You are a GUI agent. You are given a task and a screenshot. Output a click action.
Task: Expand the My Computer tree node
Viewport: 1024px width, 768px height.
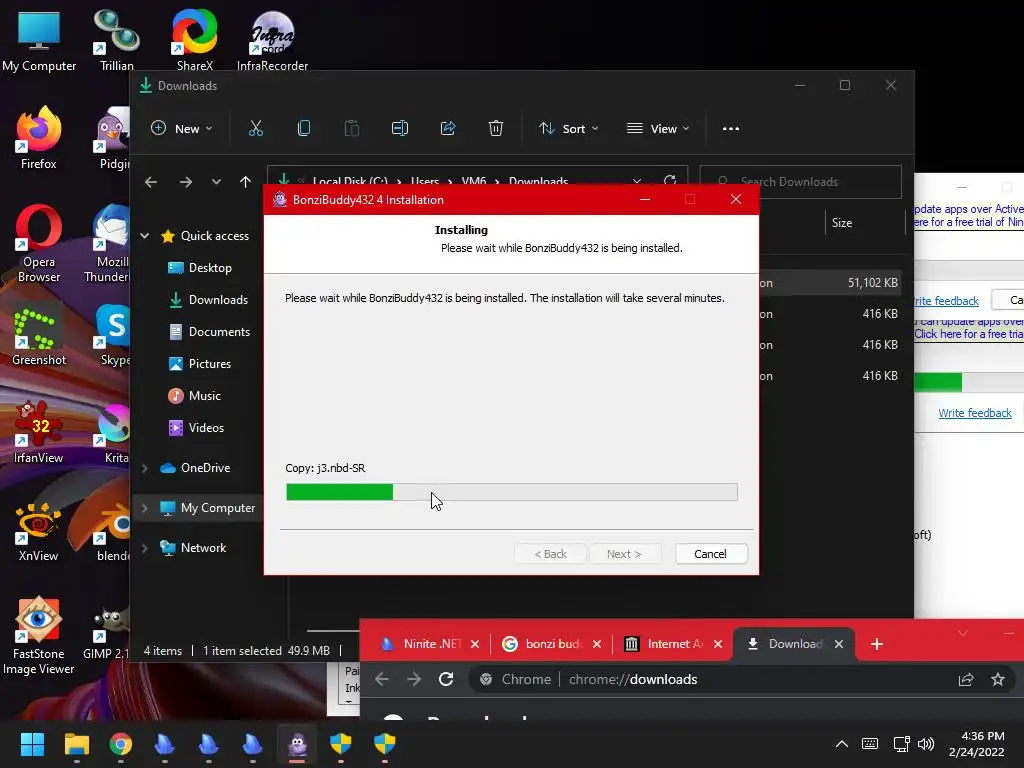pos(145,508)
